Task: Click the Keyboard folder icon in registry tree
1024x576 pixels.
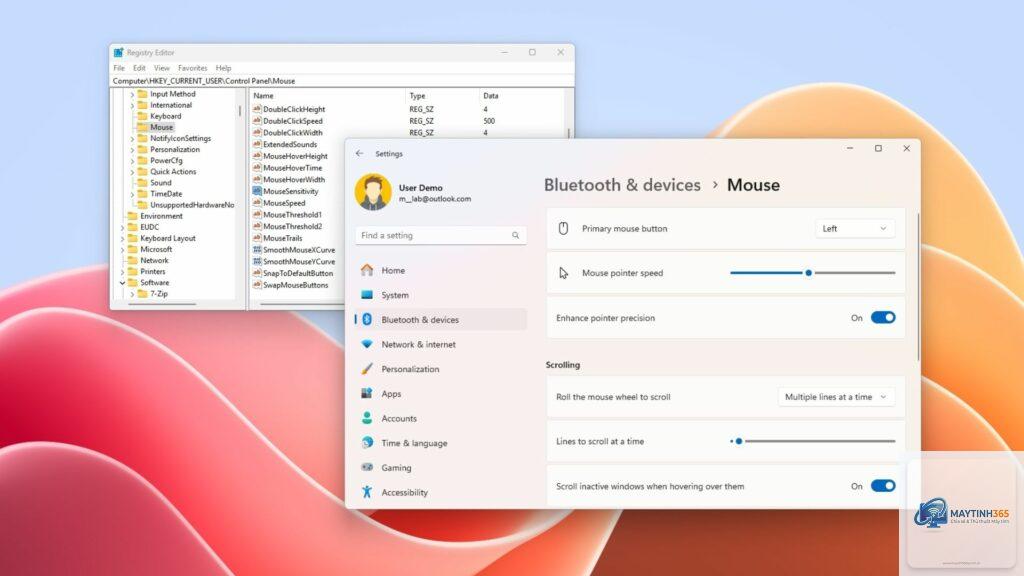Action: [x=142, y=116]
